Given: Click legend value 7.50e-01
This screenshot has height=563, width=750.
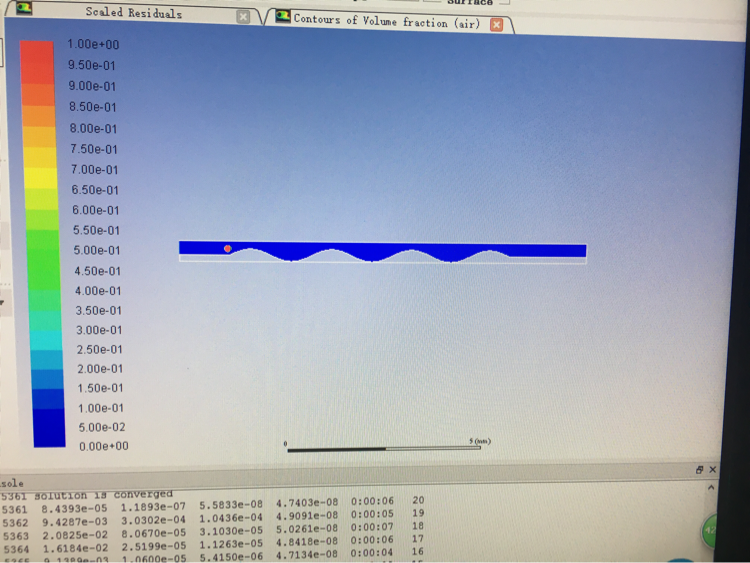Looking at the screenshot, I should point(94,149).
